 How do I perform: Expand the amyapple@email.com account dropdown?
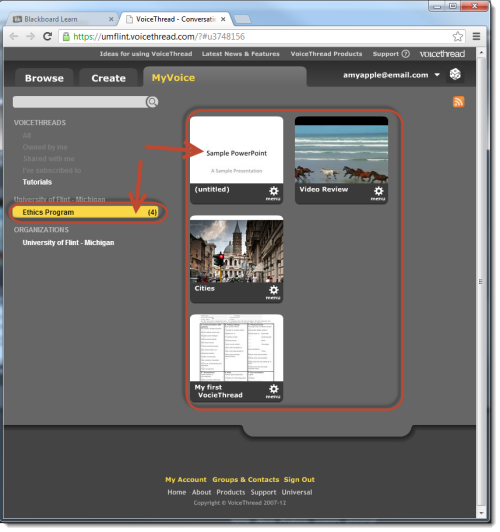[x=437, y=75]
